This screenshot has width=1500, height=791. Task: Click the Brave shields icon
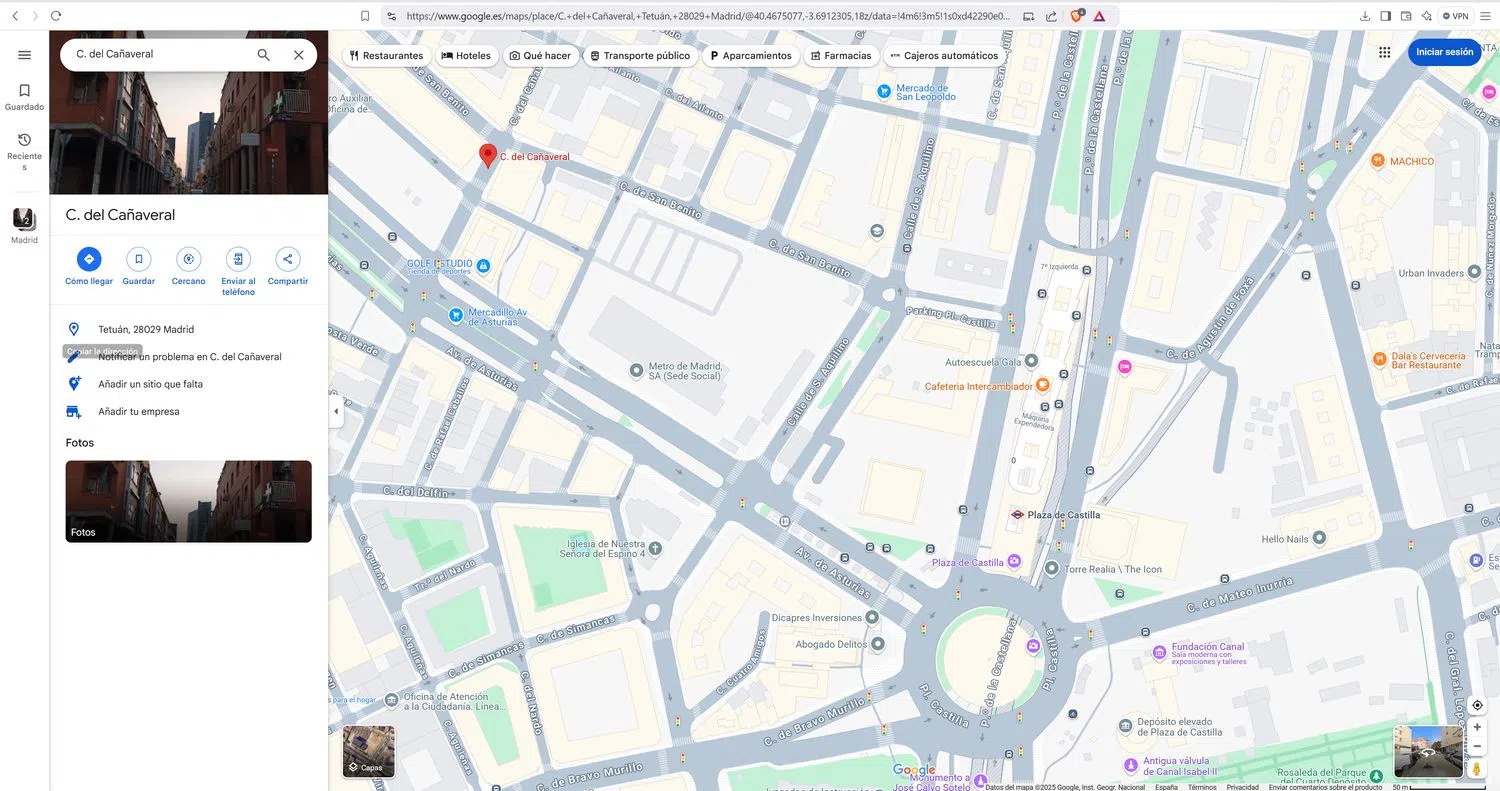[x=1077, y=16]
